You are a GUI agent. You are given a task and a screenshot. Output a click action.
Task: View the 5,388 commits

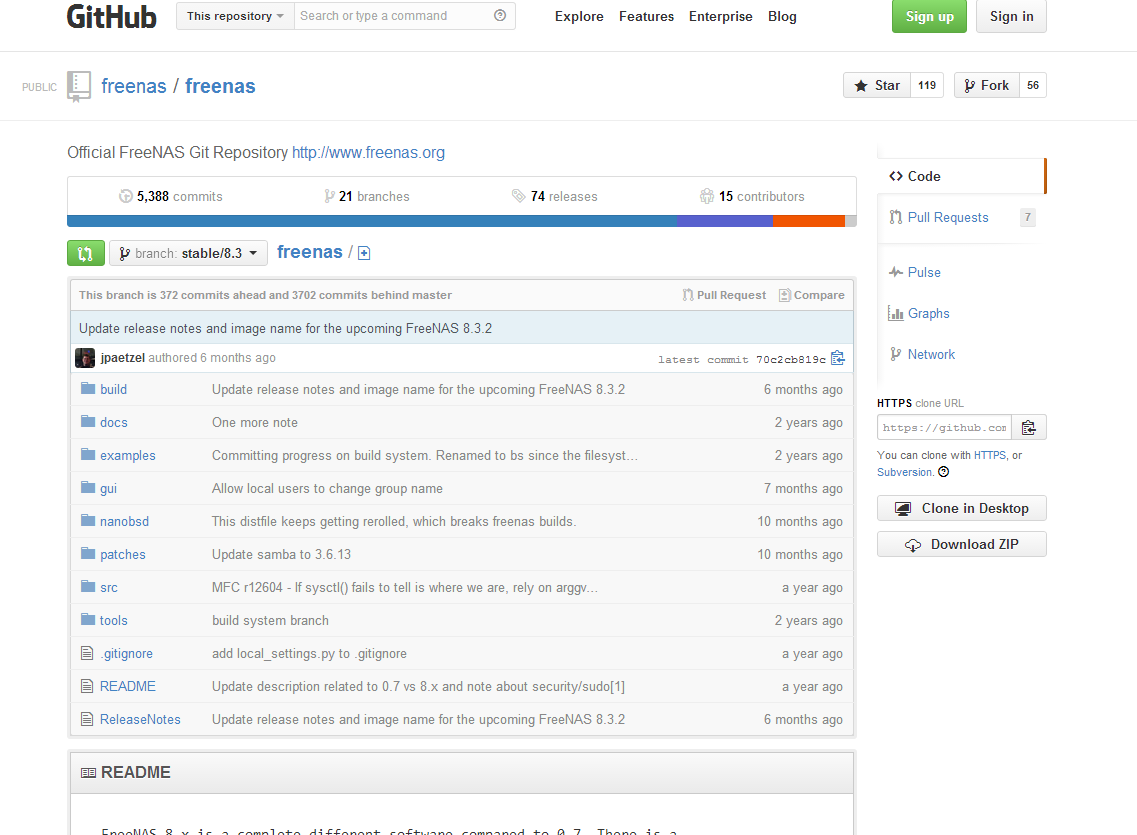tap(171, 196)
